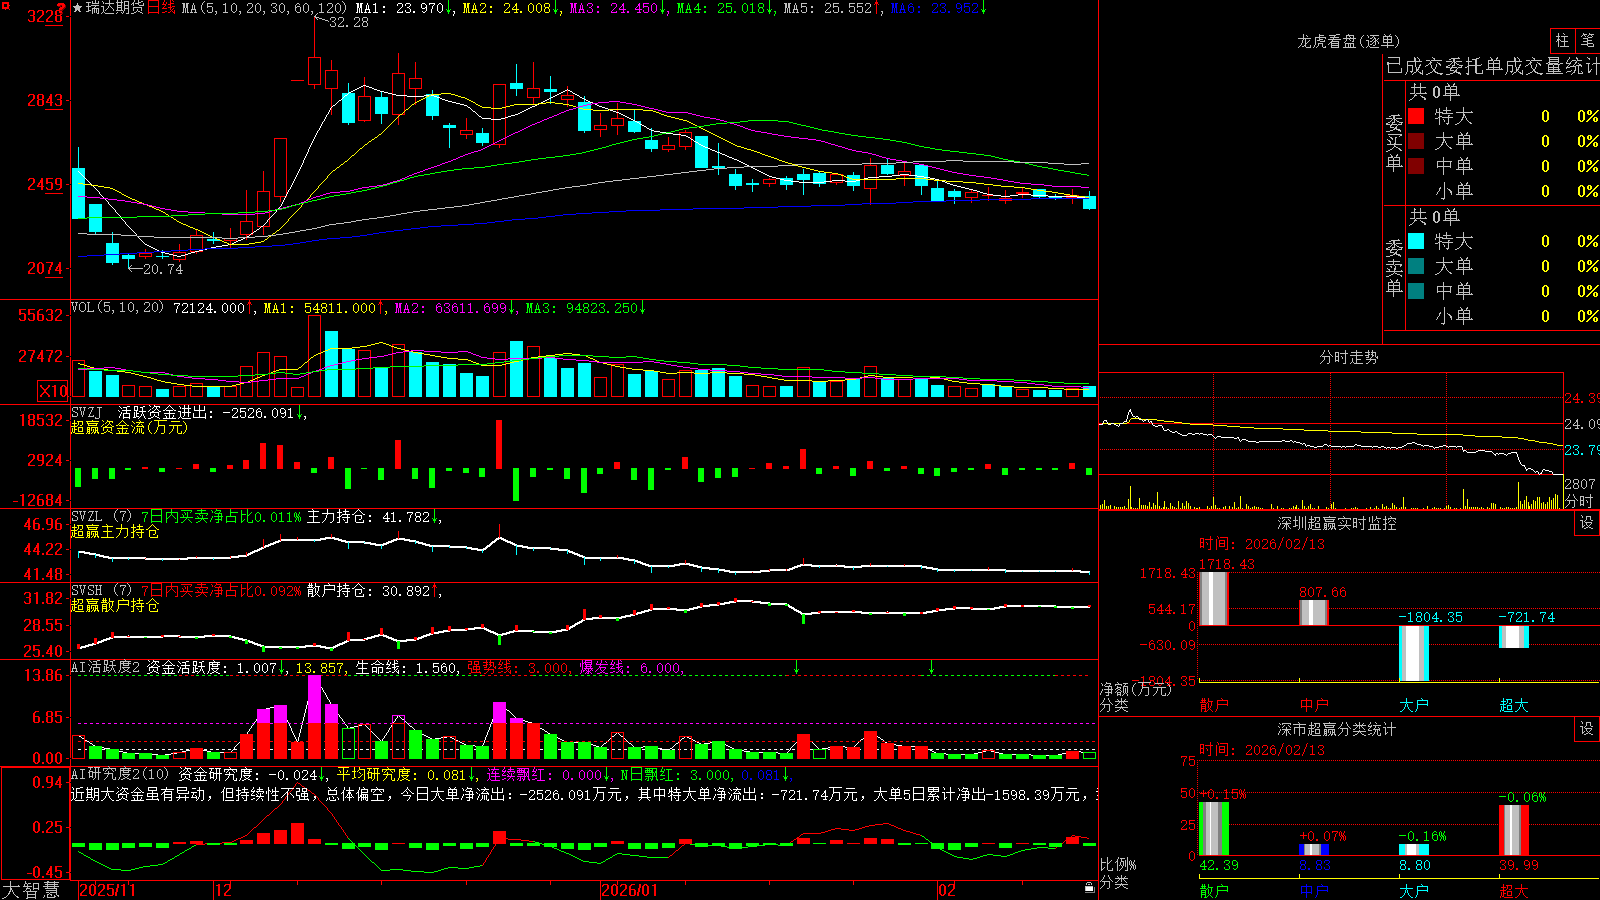Open 设 settings for 深市超赢分类统计
The height and width of the screenshot is (900, 1600).
pyautogui.click(x=1587, y=729)
